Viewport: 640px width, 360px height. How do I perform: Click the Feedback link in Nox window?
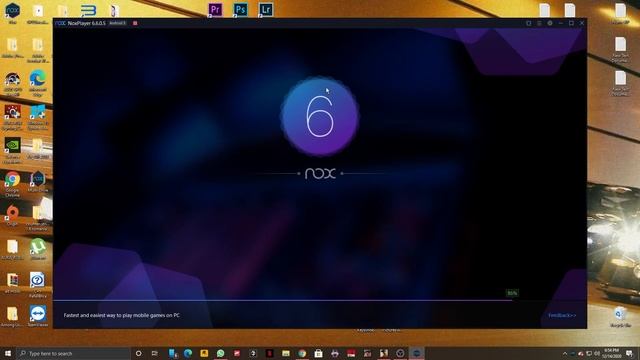[x=562, y=315]
